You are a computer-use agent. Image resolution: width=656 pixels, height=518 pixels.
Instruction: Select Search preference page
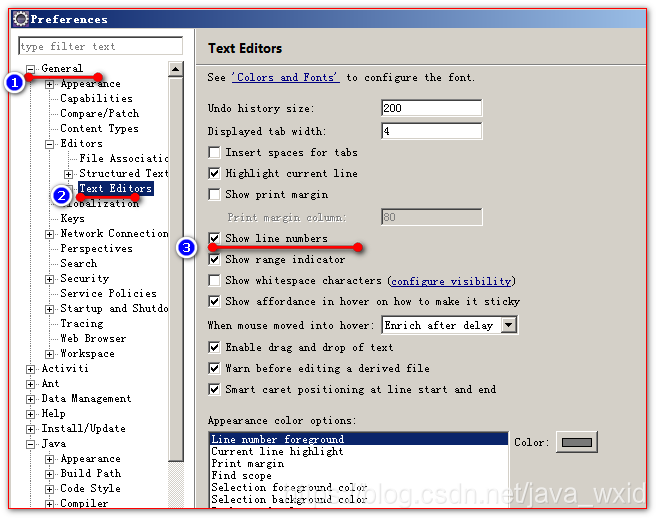coord(79,264)
